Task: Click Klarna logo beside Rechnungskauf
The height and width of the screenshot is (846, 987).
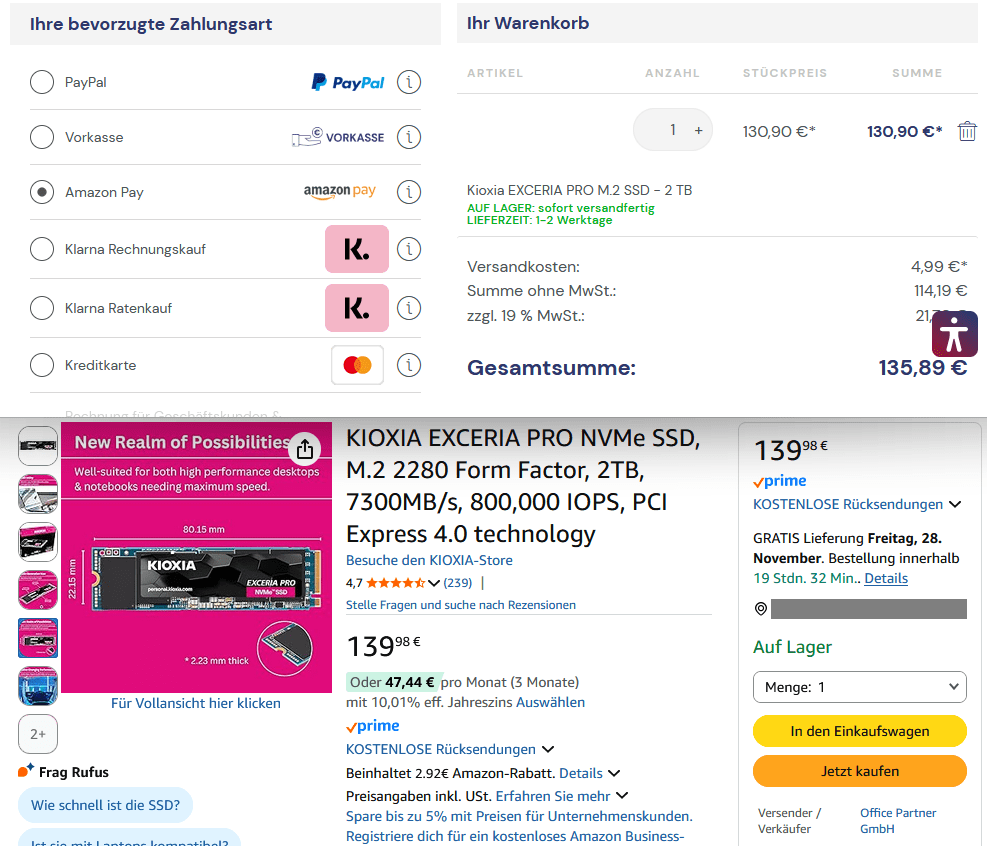Action: pyautogui.click(x=357, y=249)
